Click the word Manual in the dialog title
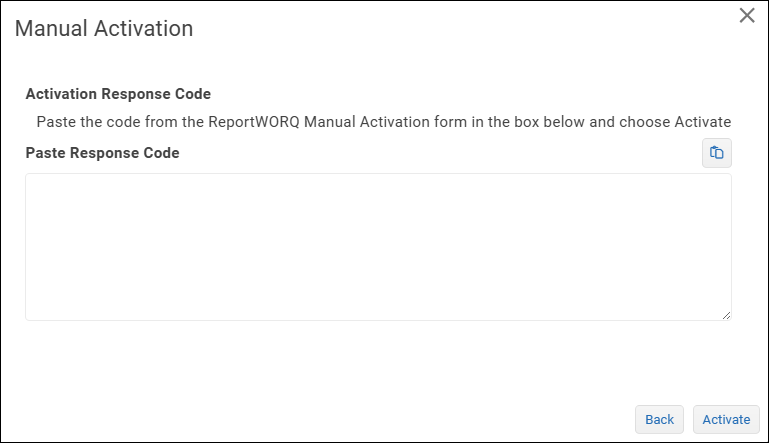Viewport: 769px width, 443px height. point(51,28)
